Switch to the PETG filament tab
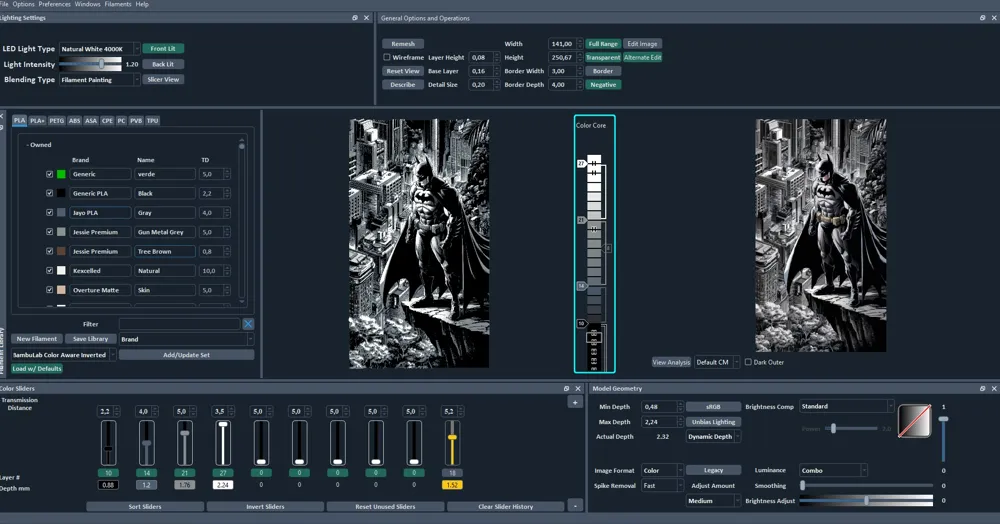The height and width of the screenshot is (524, 1000). [57, 121]
